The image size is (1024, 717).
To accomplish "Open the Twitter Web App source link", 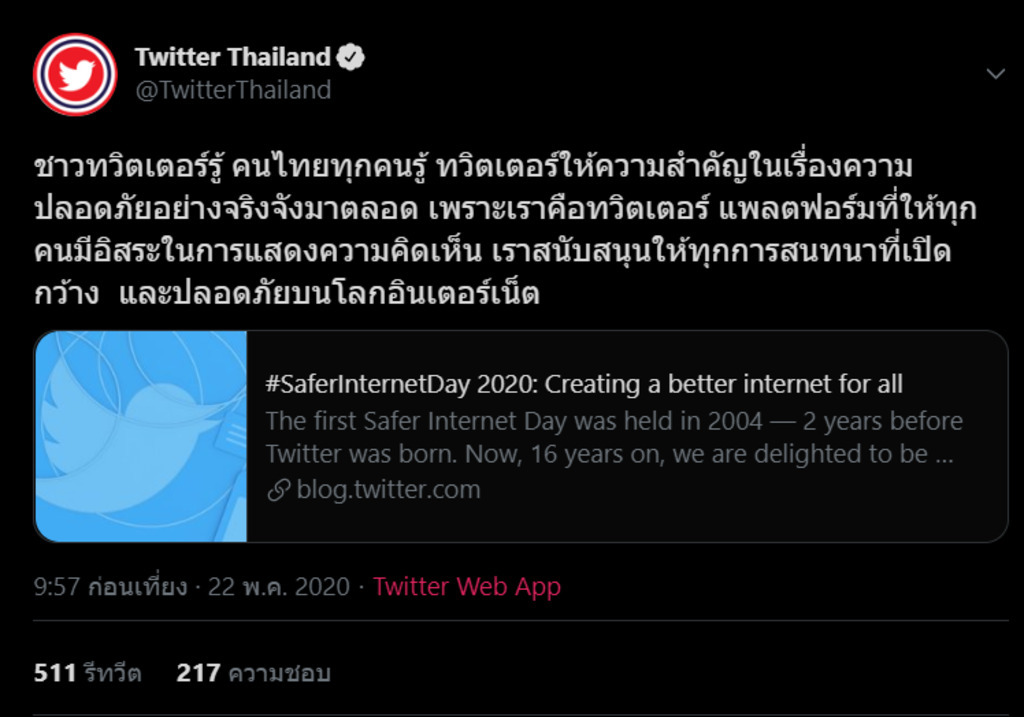I will [467, 587].
